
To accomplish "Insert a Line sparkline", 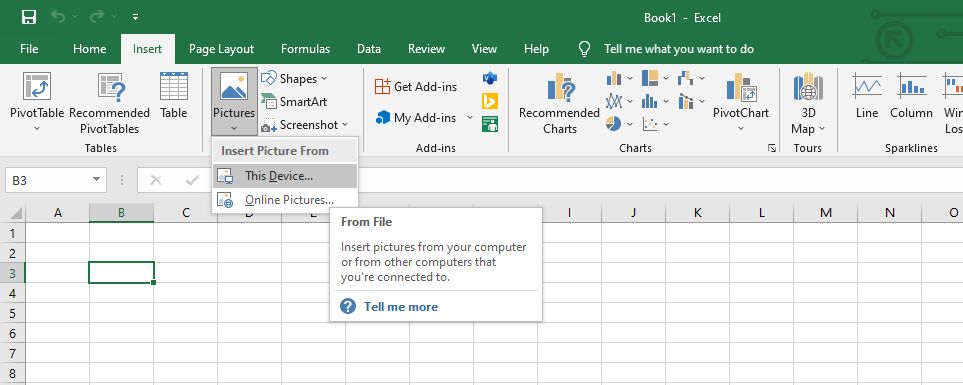I will pyautogui.click(x=867, y=96).
